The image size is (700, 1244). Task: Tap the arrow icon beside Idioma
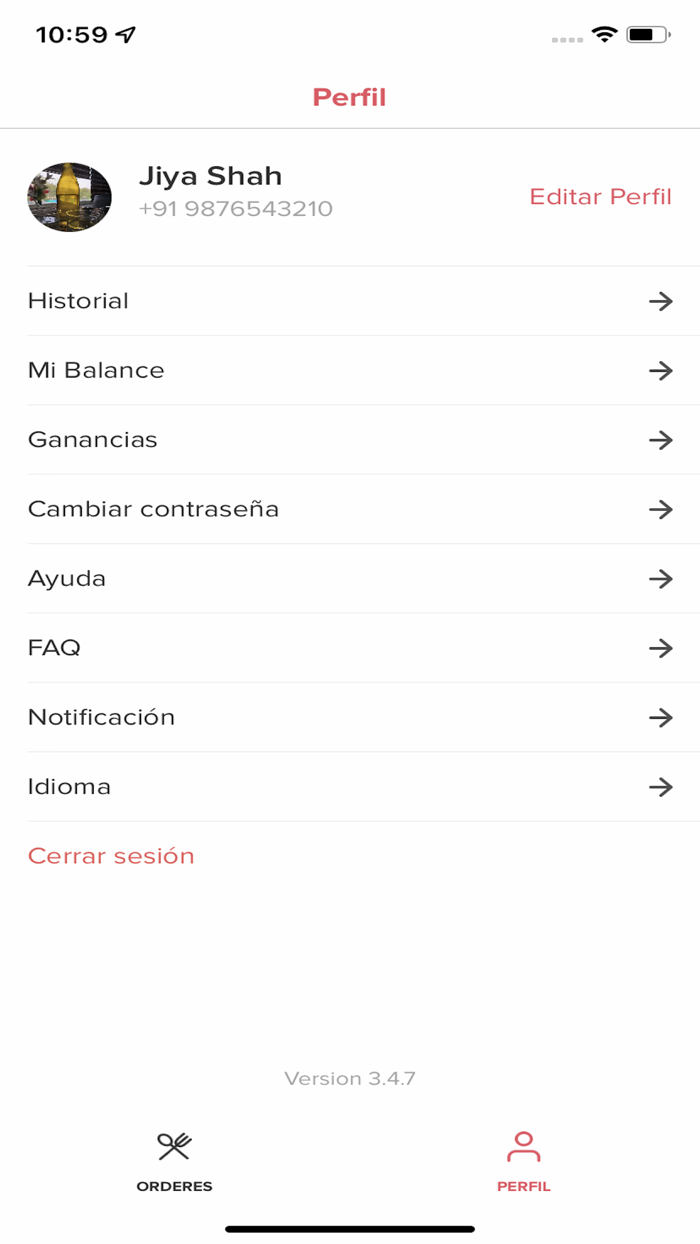[x=660, y=787]
